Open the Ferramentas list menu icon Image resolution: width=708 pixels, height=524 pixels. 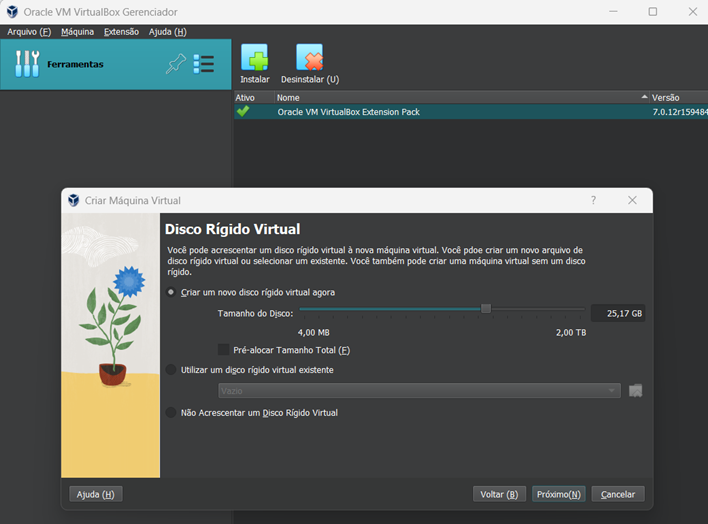click(x=204, y=64)
